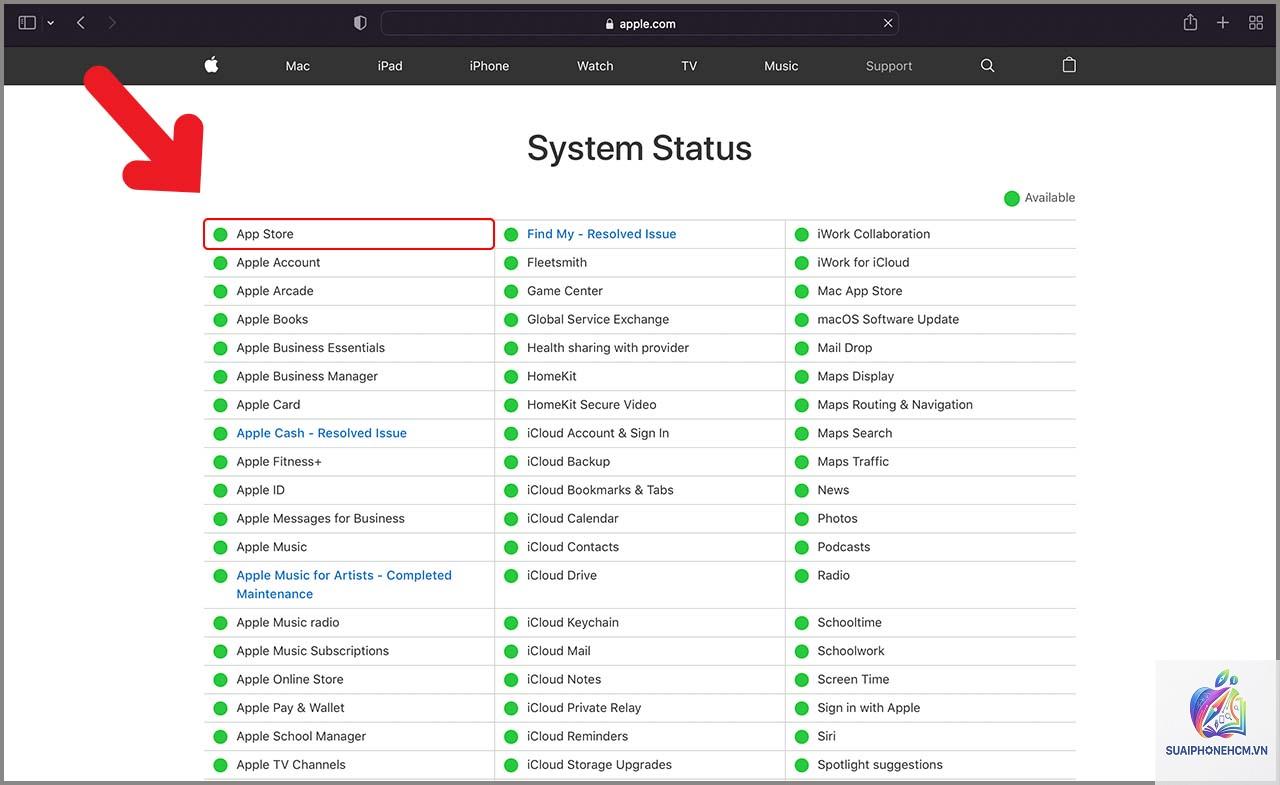Select the Game Center entry
This screenshot has width=1280, height=785.
click(565, 291)
